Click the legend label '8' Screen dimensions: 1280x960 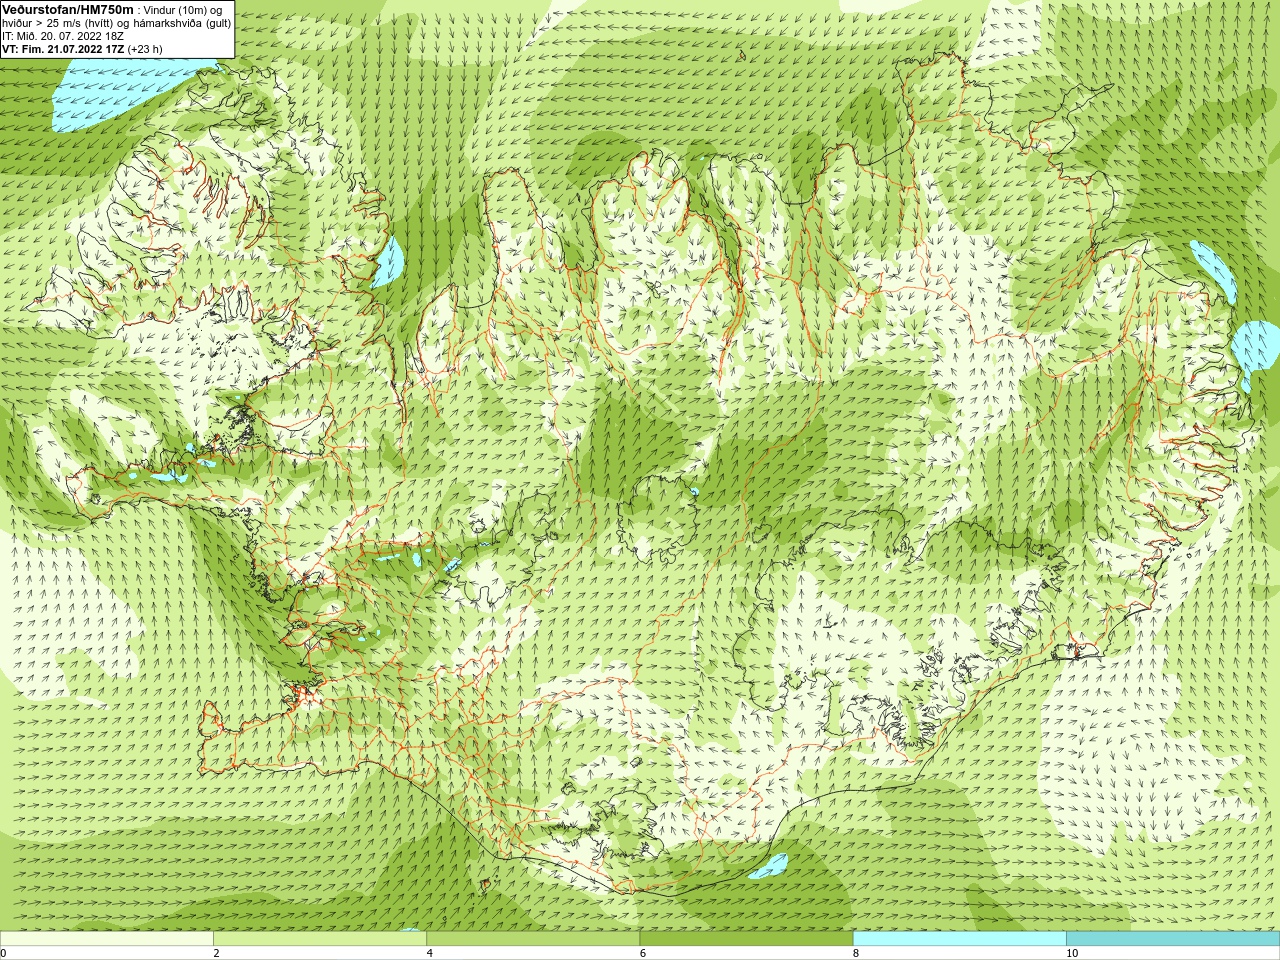click(x=857, y=953)
